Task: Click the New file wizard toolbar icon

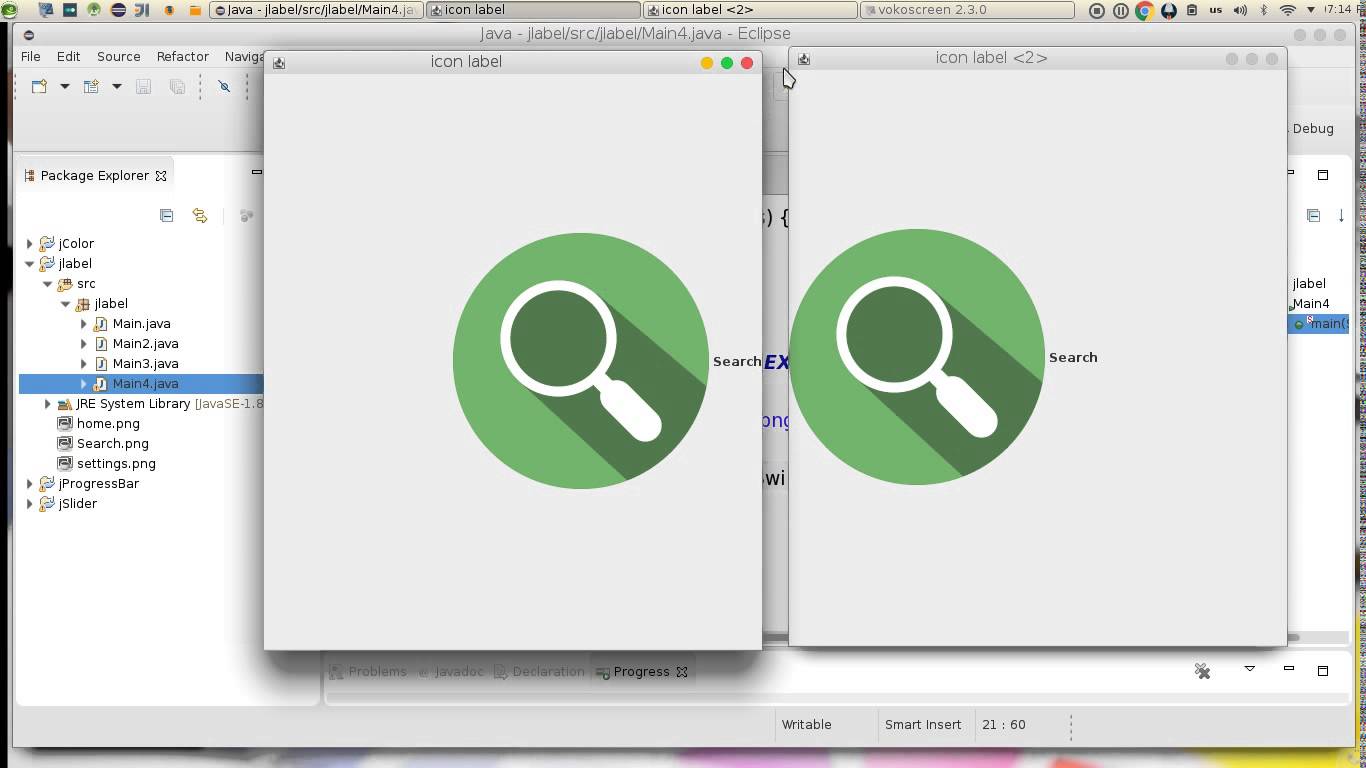Action: click(x=39, y=87)
